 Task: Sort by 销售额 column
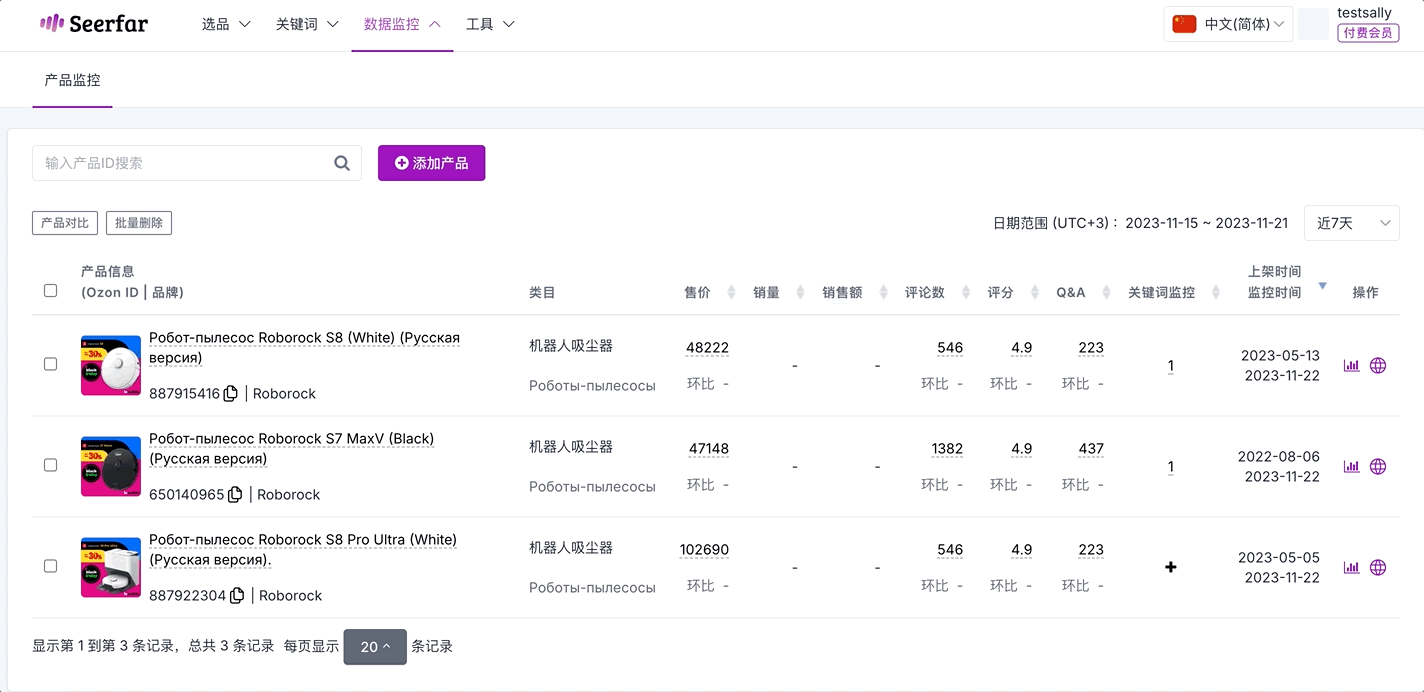[883, 292]
